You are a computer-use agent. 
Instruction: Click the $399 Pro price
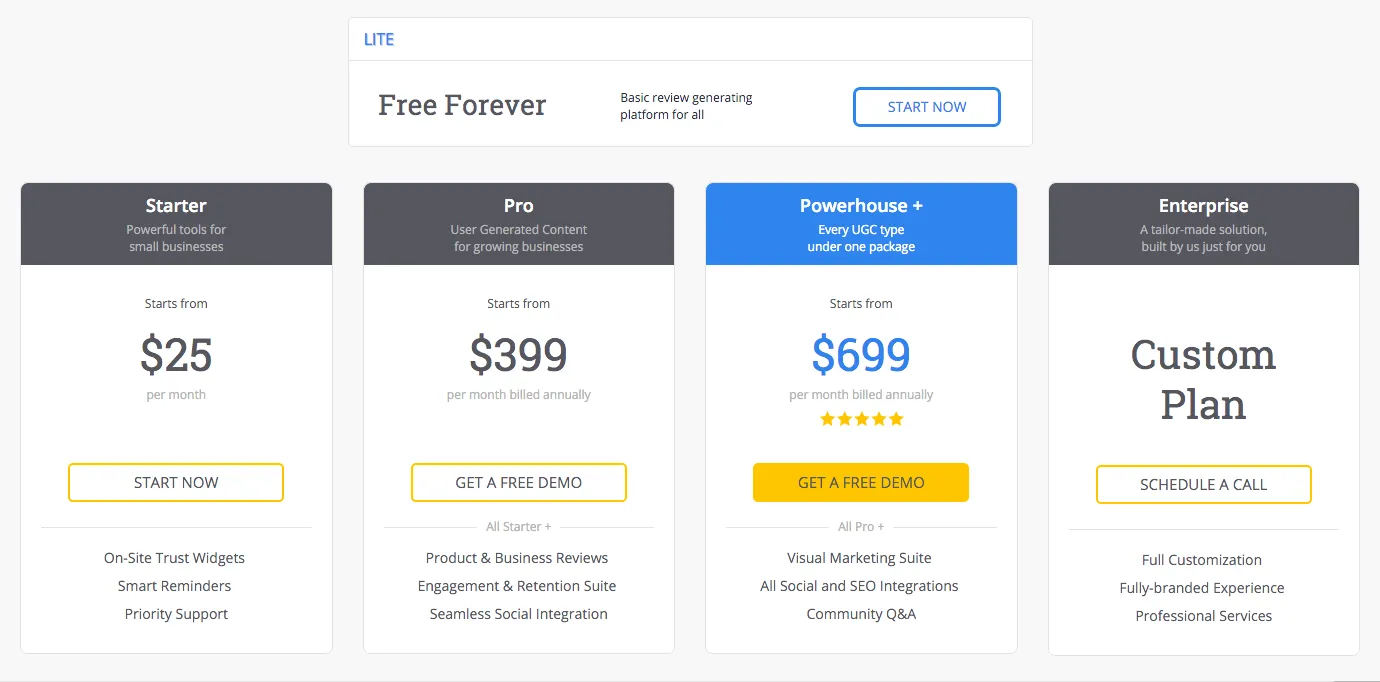518,355
